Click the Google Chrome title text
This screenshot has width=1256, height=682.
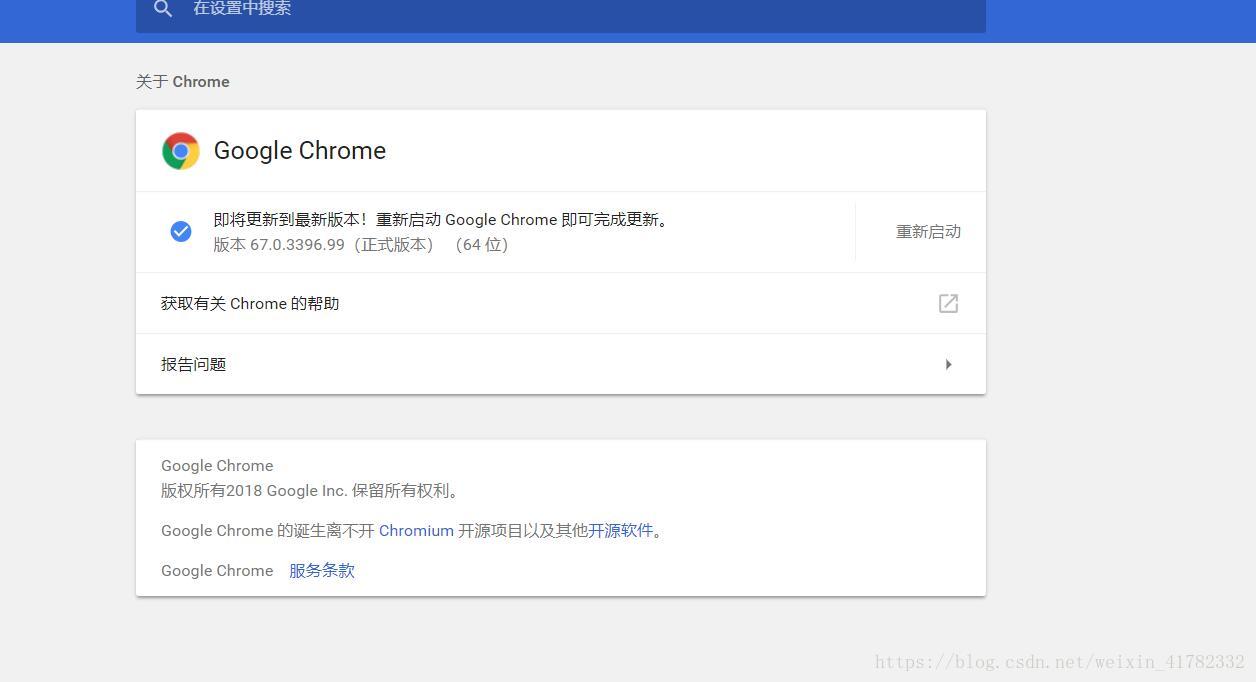click(x=300, y=151)
